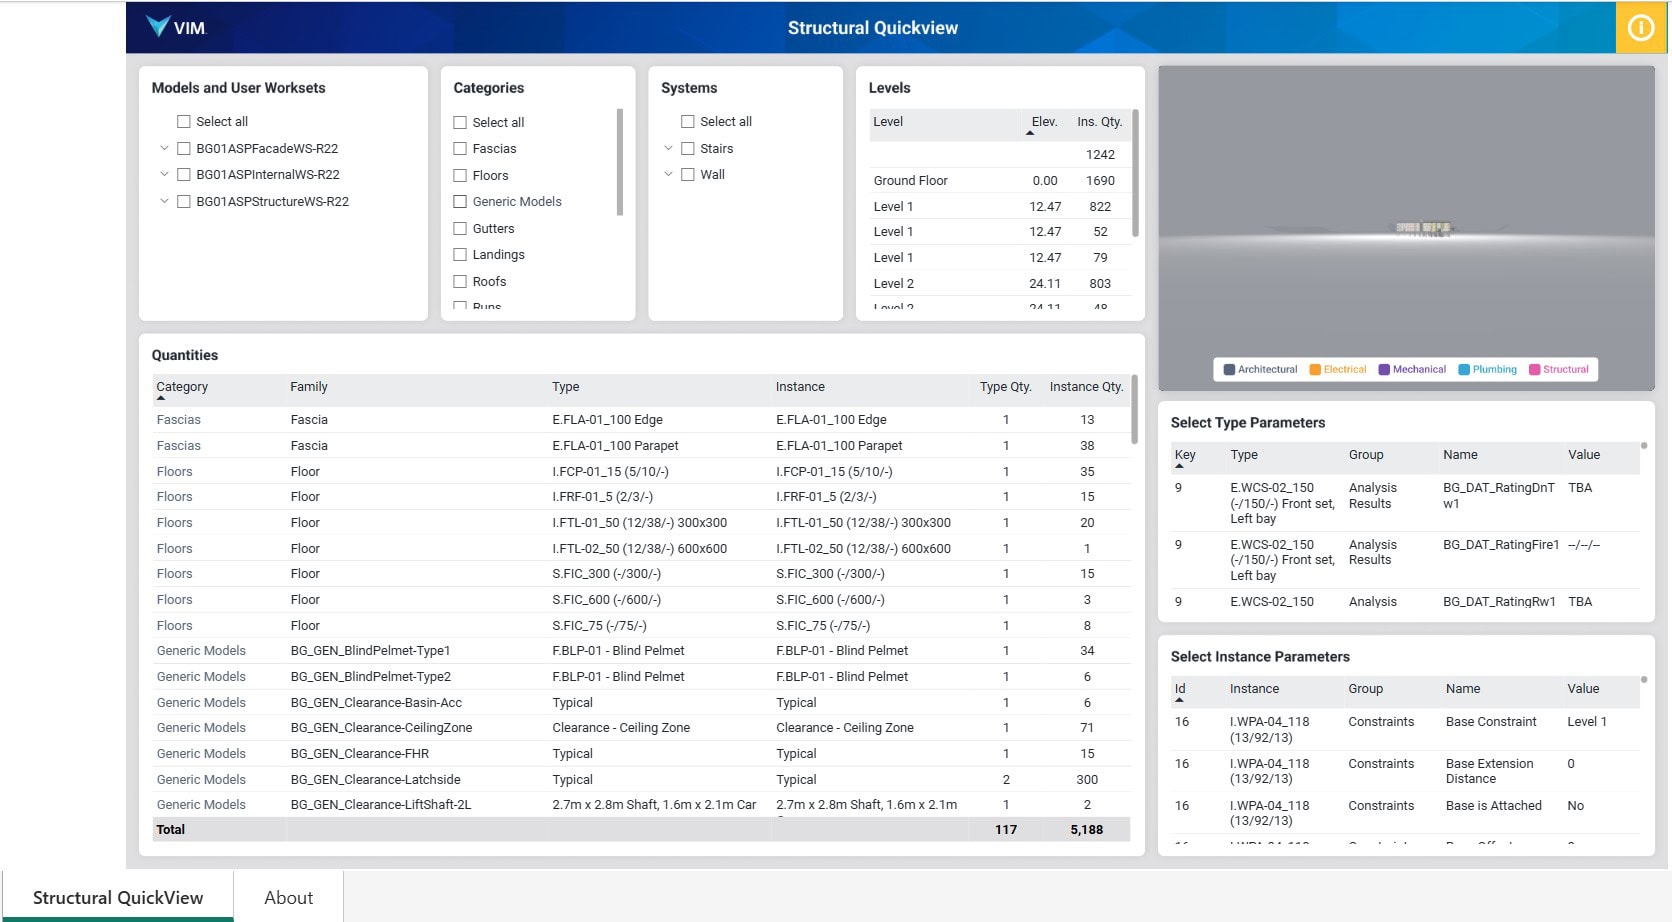Click the Electrical legend marker
1672x922 pixels.
click(1315, 370)
